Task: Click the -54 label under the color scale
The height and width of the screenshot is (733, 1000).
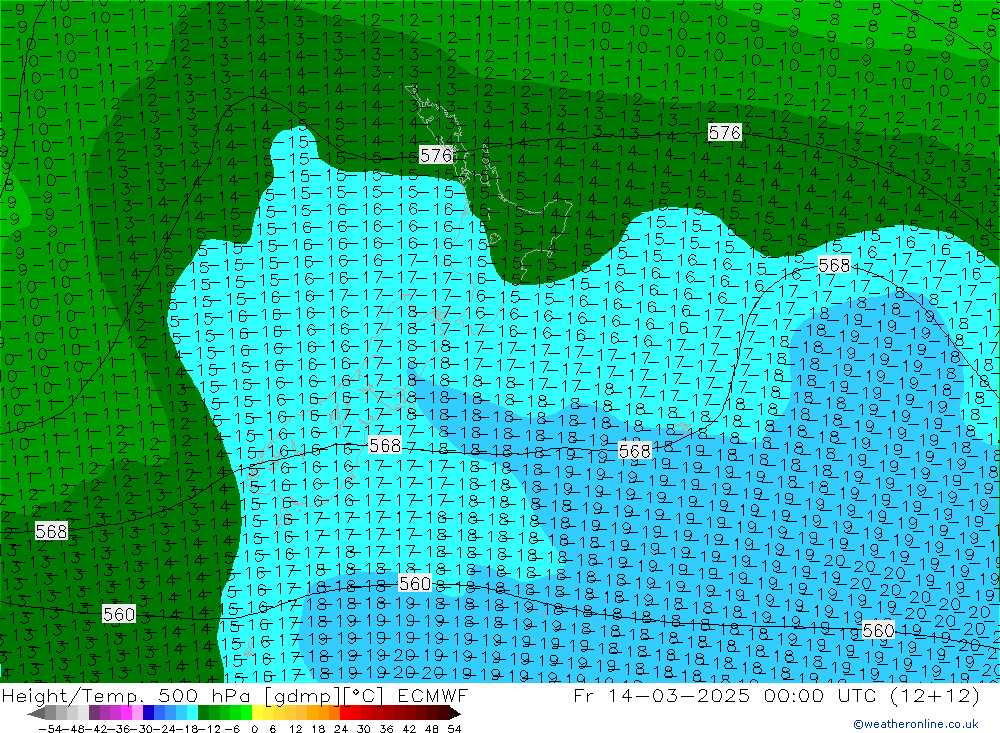Action: 50,728
